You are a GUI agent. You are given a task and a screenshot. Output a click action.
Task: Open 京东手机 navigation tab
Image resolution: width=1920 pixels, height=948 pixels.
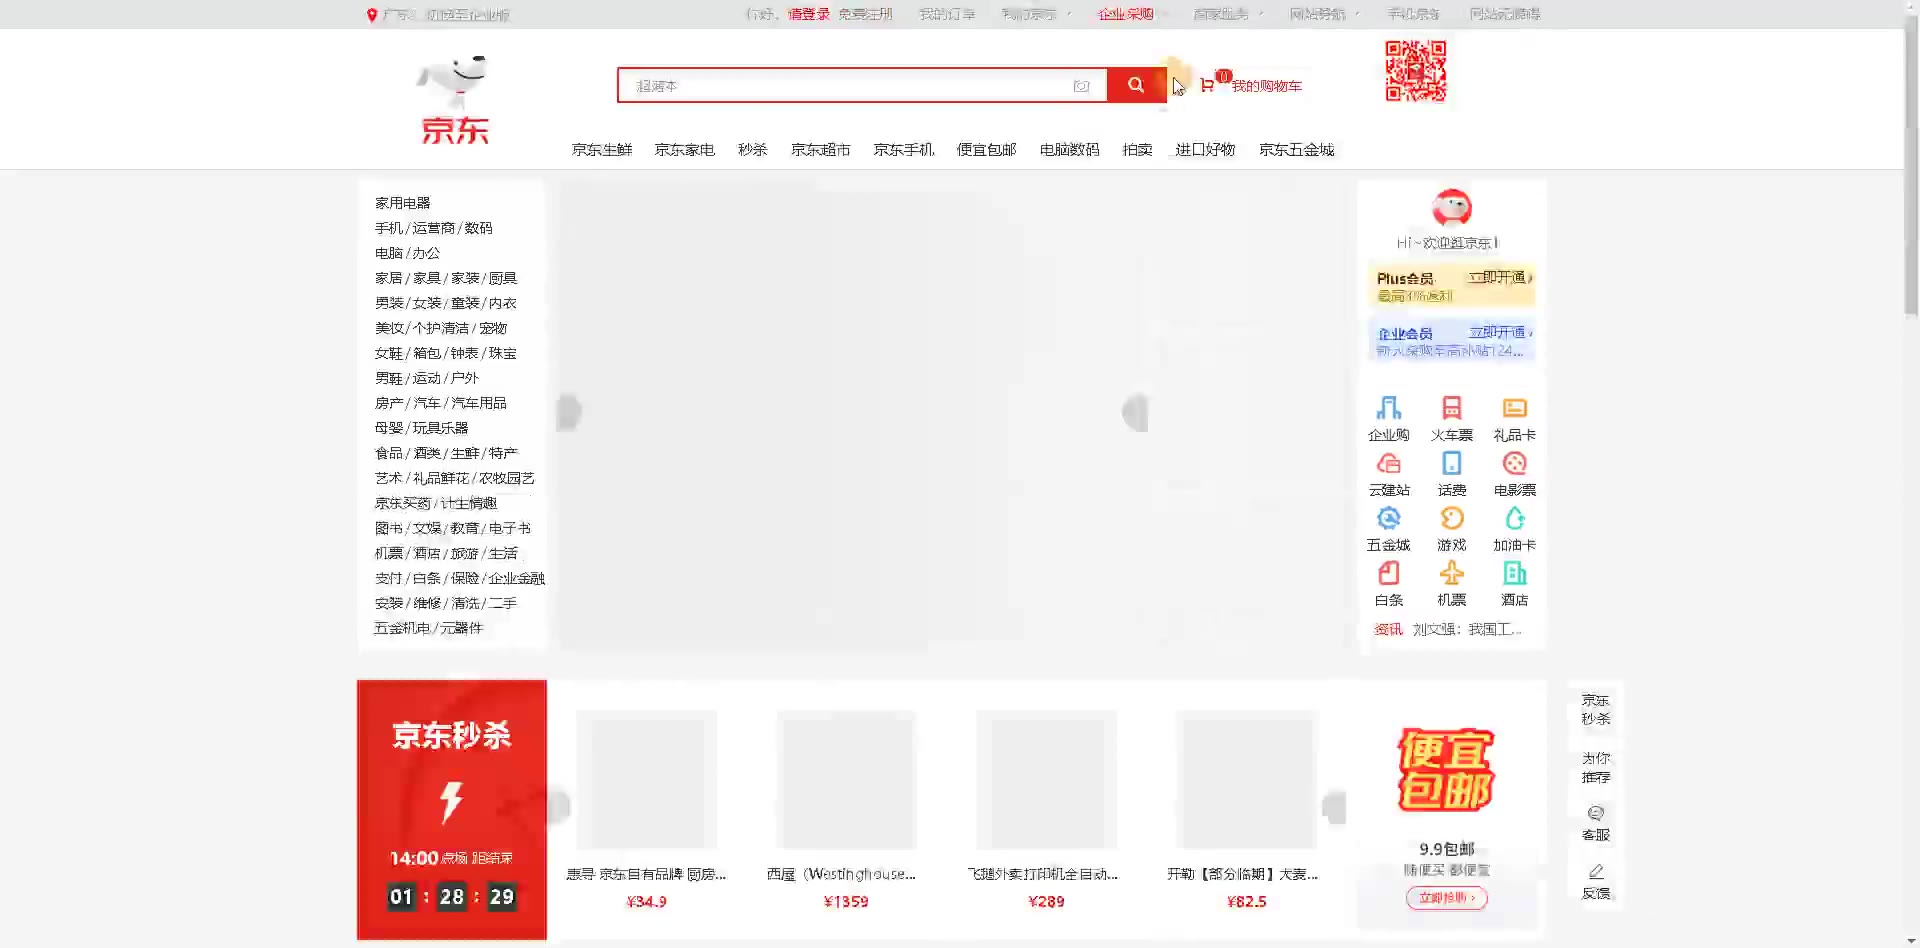(x=904, y=150)
